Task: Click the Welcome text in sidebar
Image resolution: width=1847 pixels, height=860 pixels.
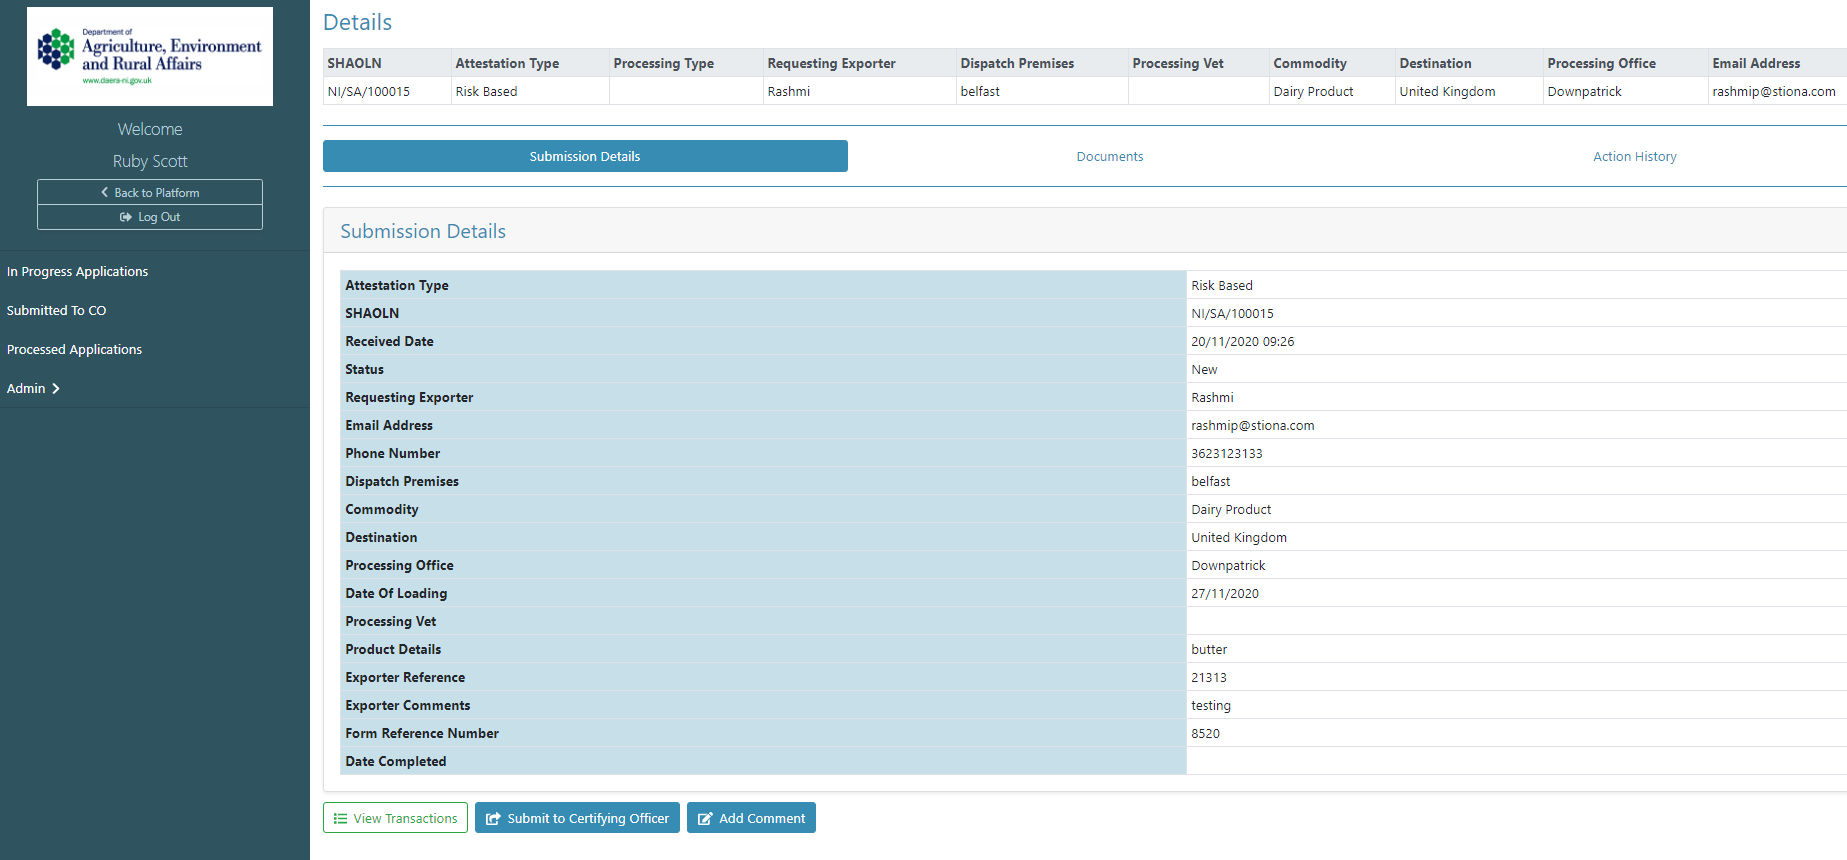Action: (150, 129)
